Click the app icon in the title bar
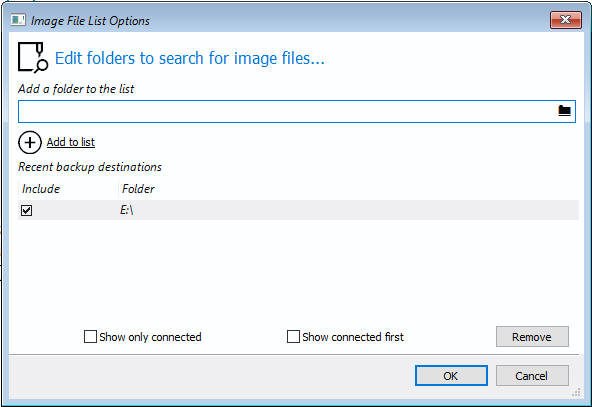 tap(18, 20)
